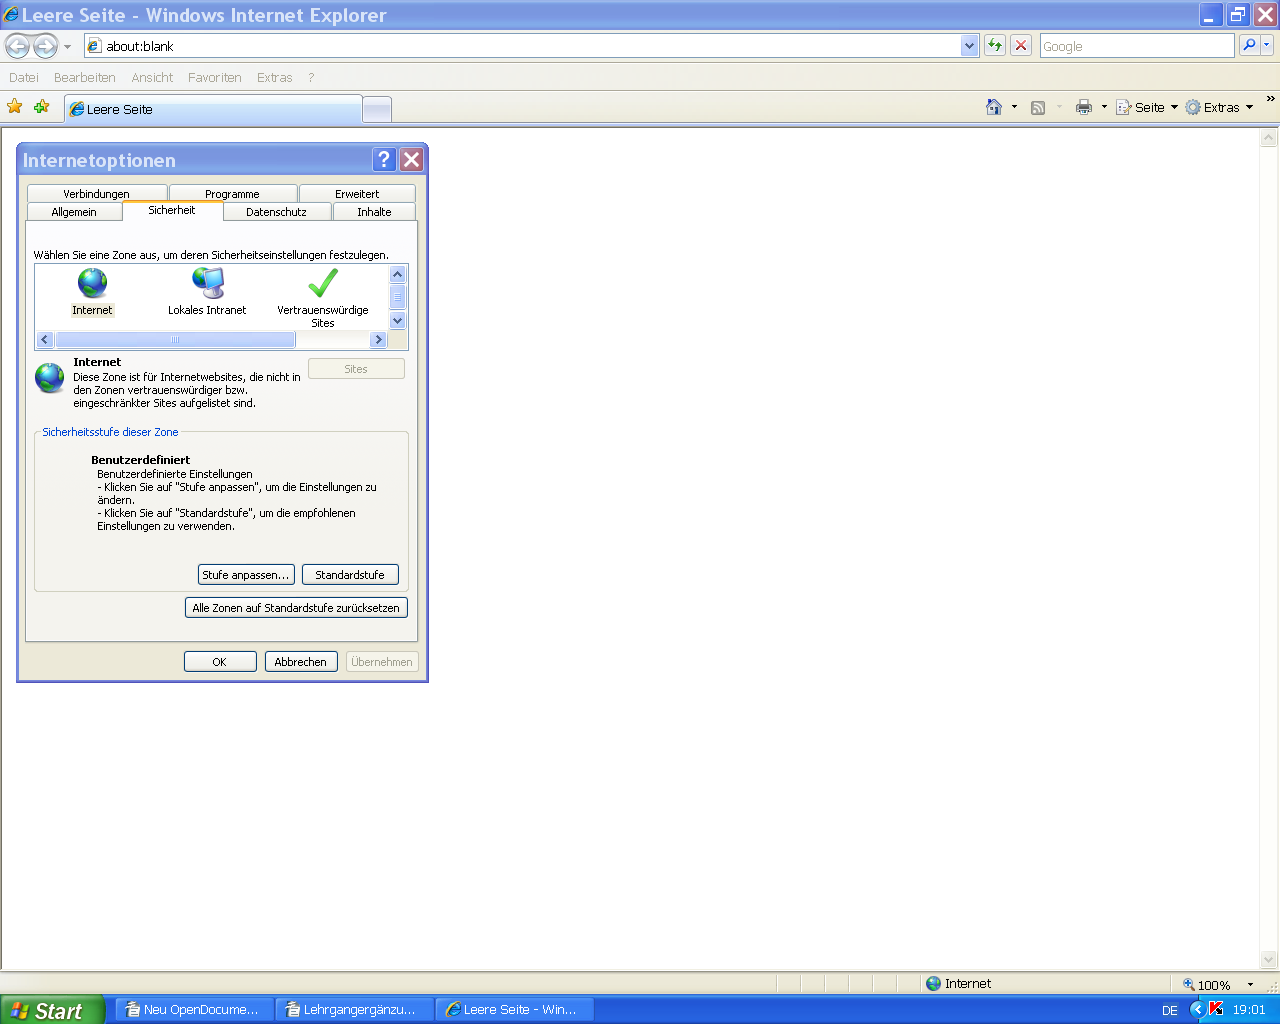Open the Extras menu in the menu bar

[274, 77]
